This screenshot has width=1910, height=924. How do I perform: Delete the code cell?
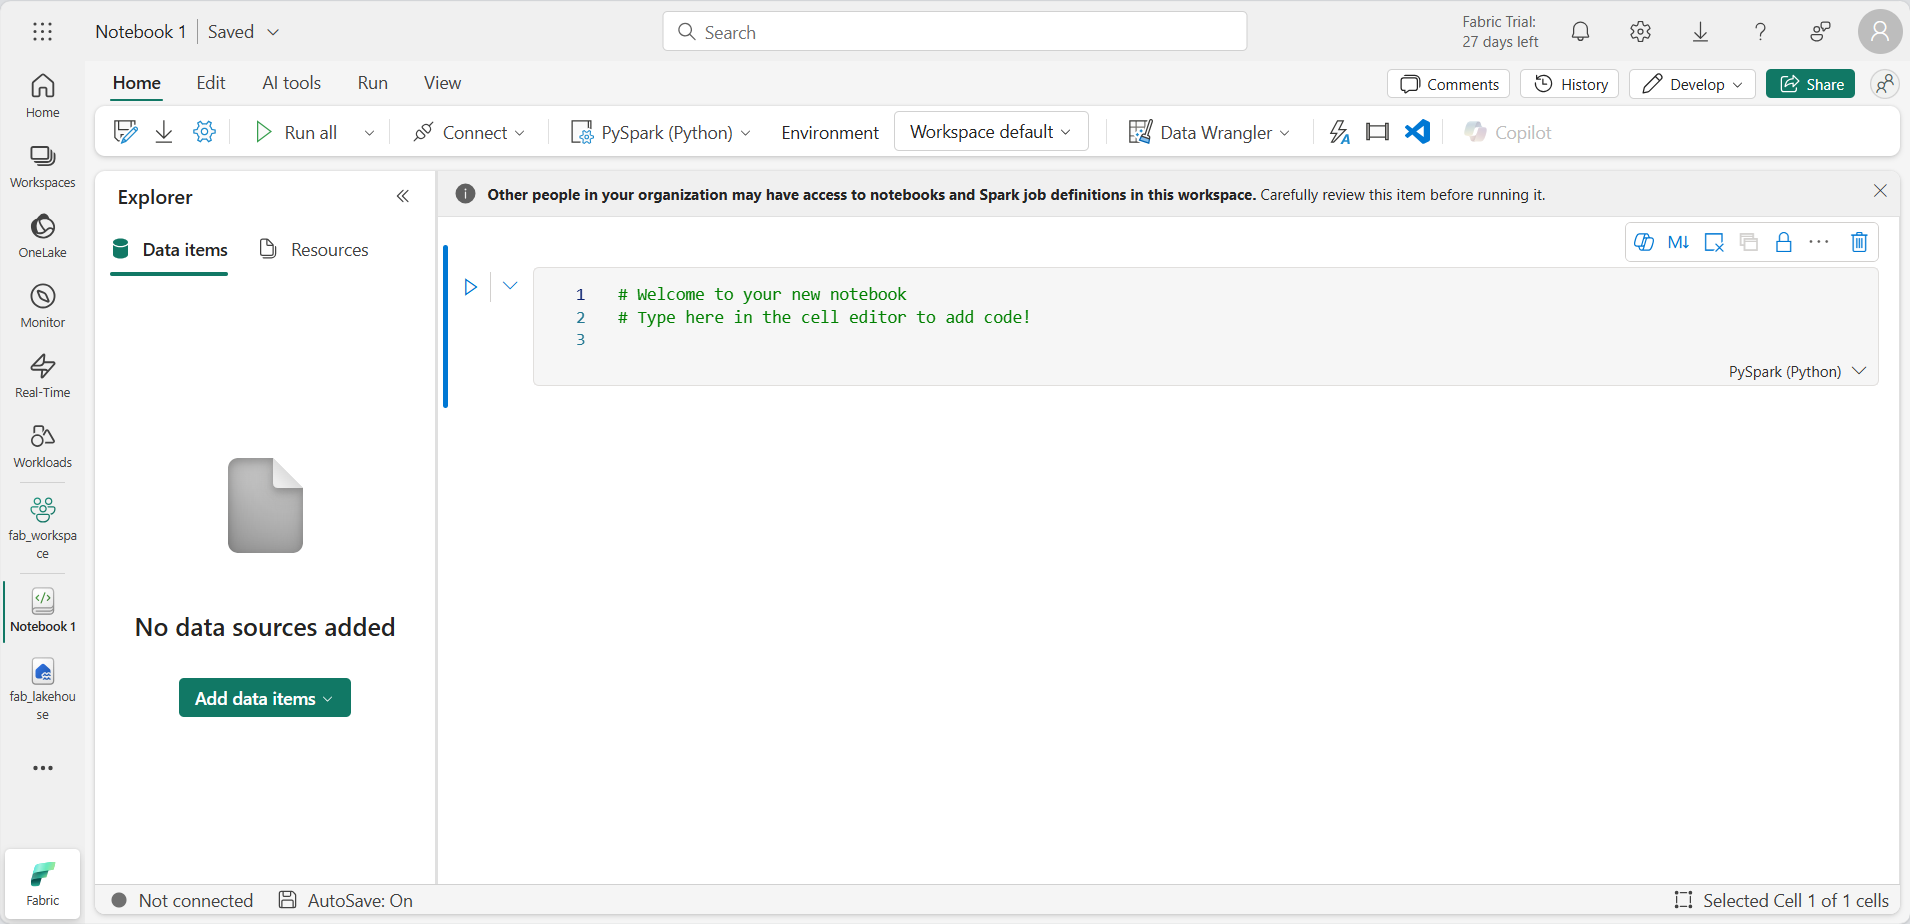(x=1859, y=242)
